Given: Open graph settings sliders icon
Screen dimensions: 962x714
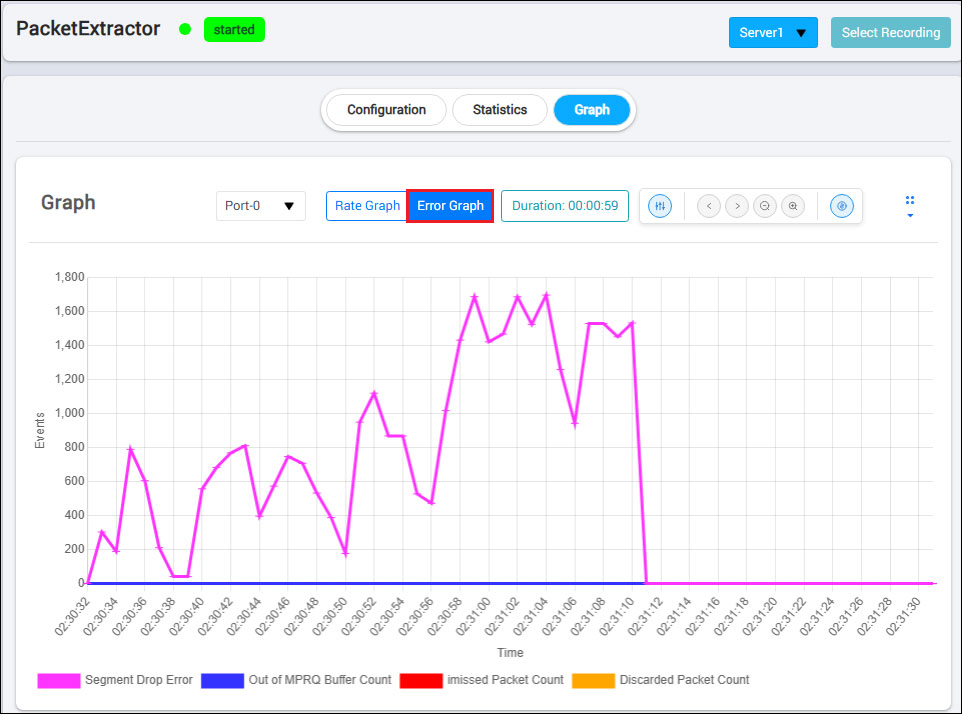Looking at the screenshot, I should tap(660, 206).
